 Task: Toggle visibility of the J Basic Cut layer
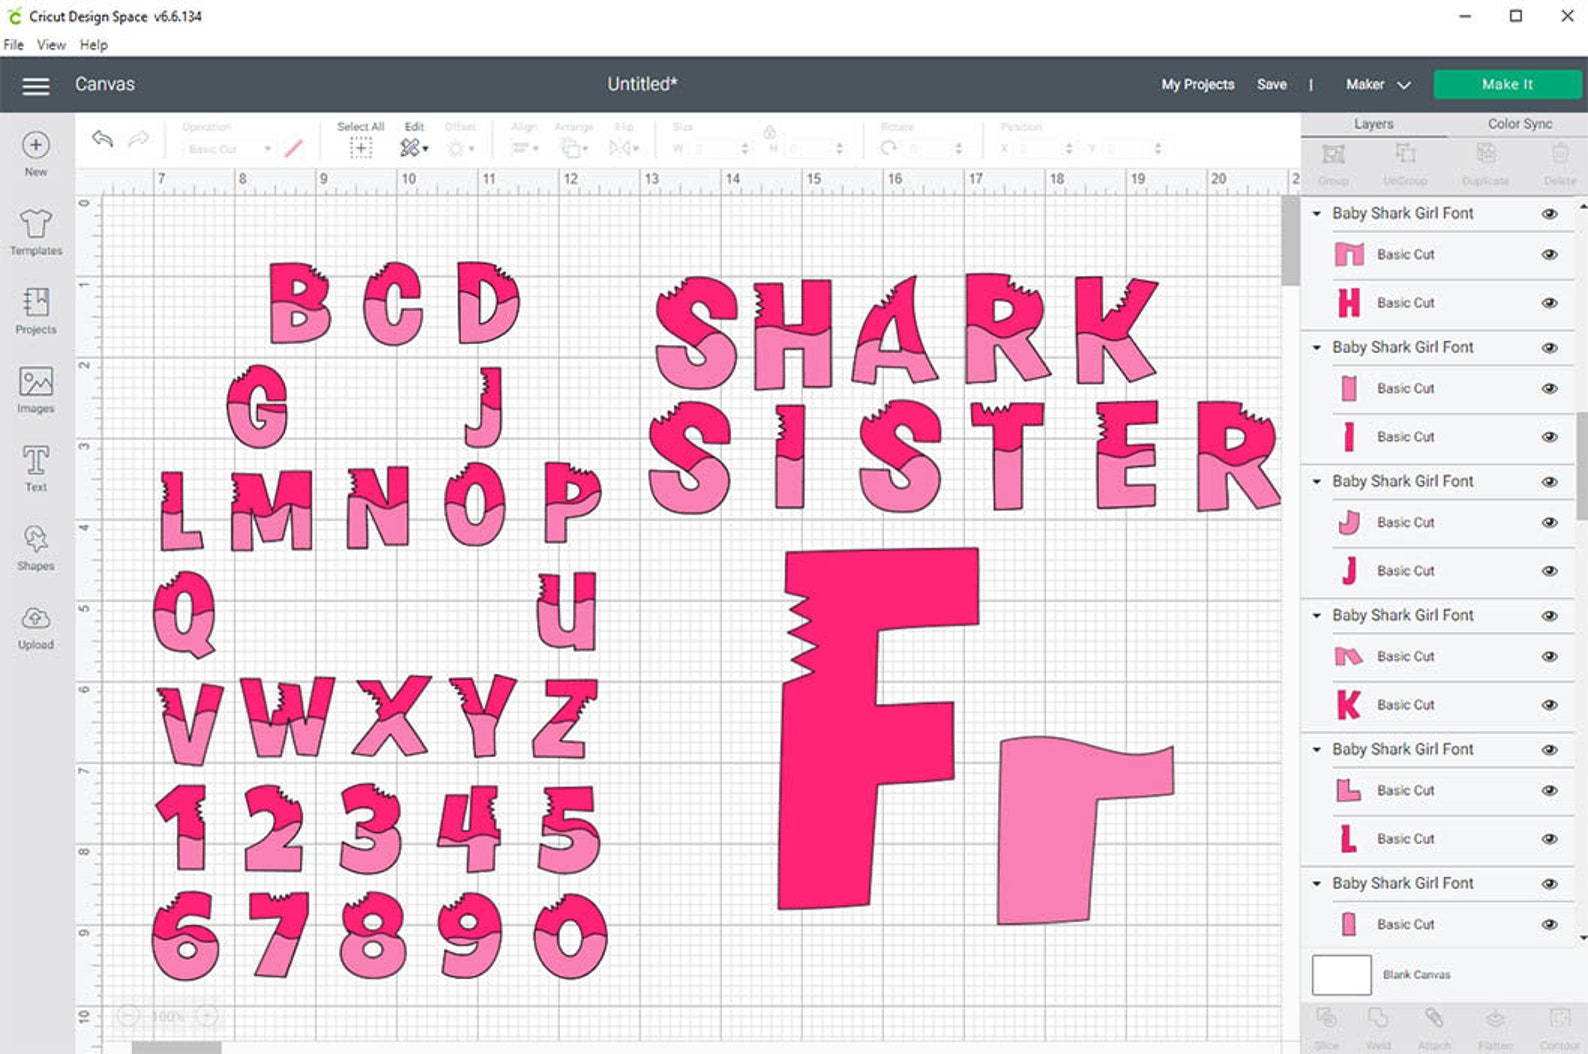(1549, 571)
